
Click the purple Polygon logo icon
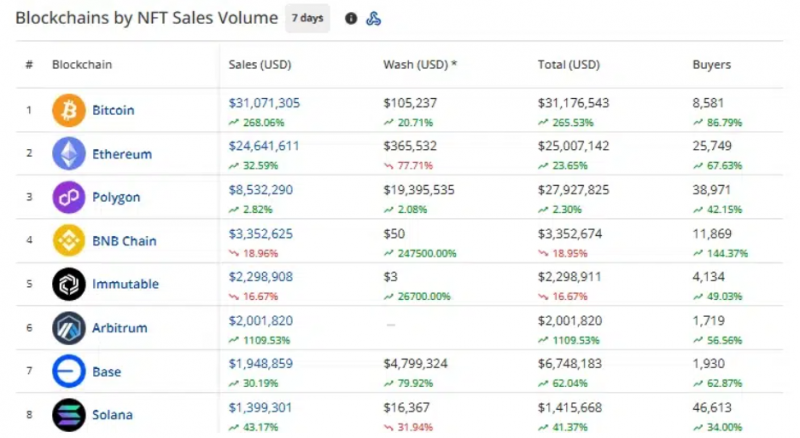tap(68, 197)
